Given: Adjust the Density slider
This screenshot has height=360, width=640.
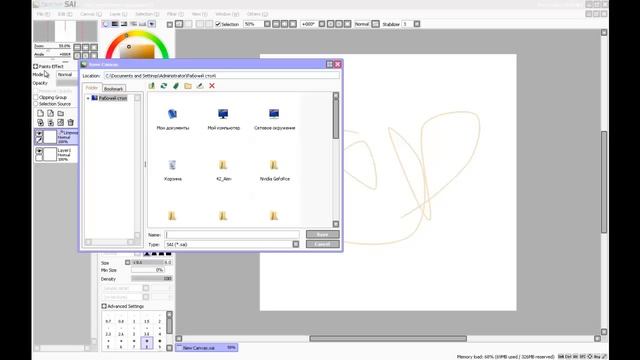Looking at the screenshot, I should (x=151, y=279).
